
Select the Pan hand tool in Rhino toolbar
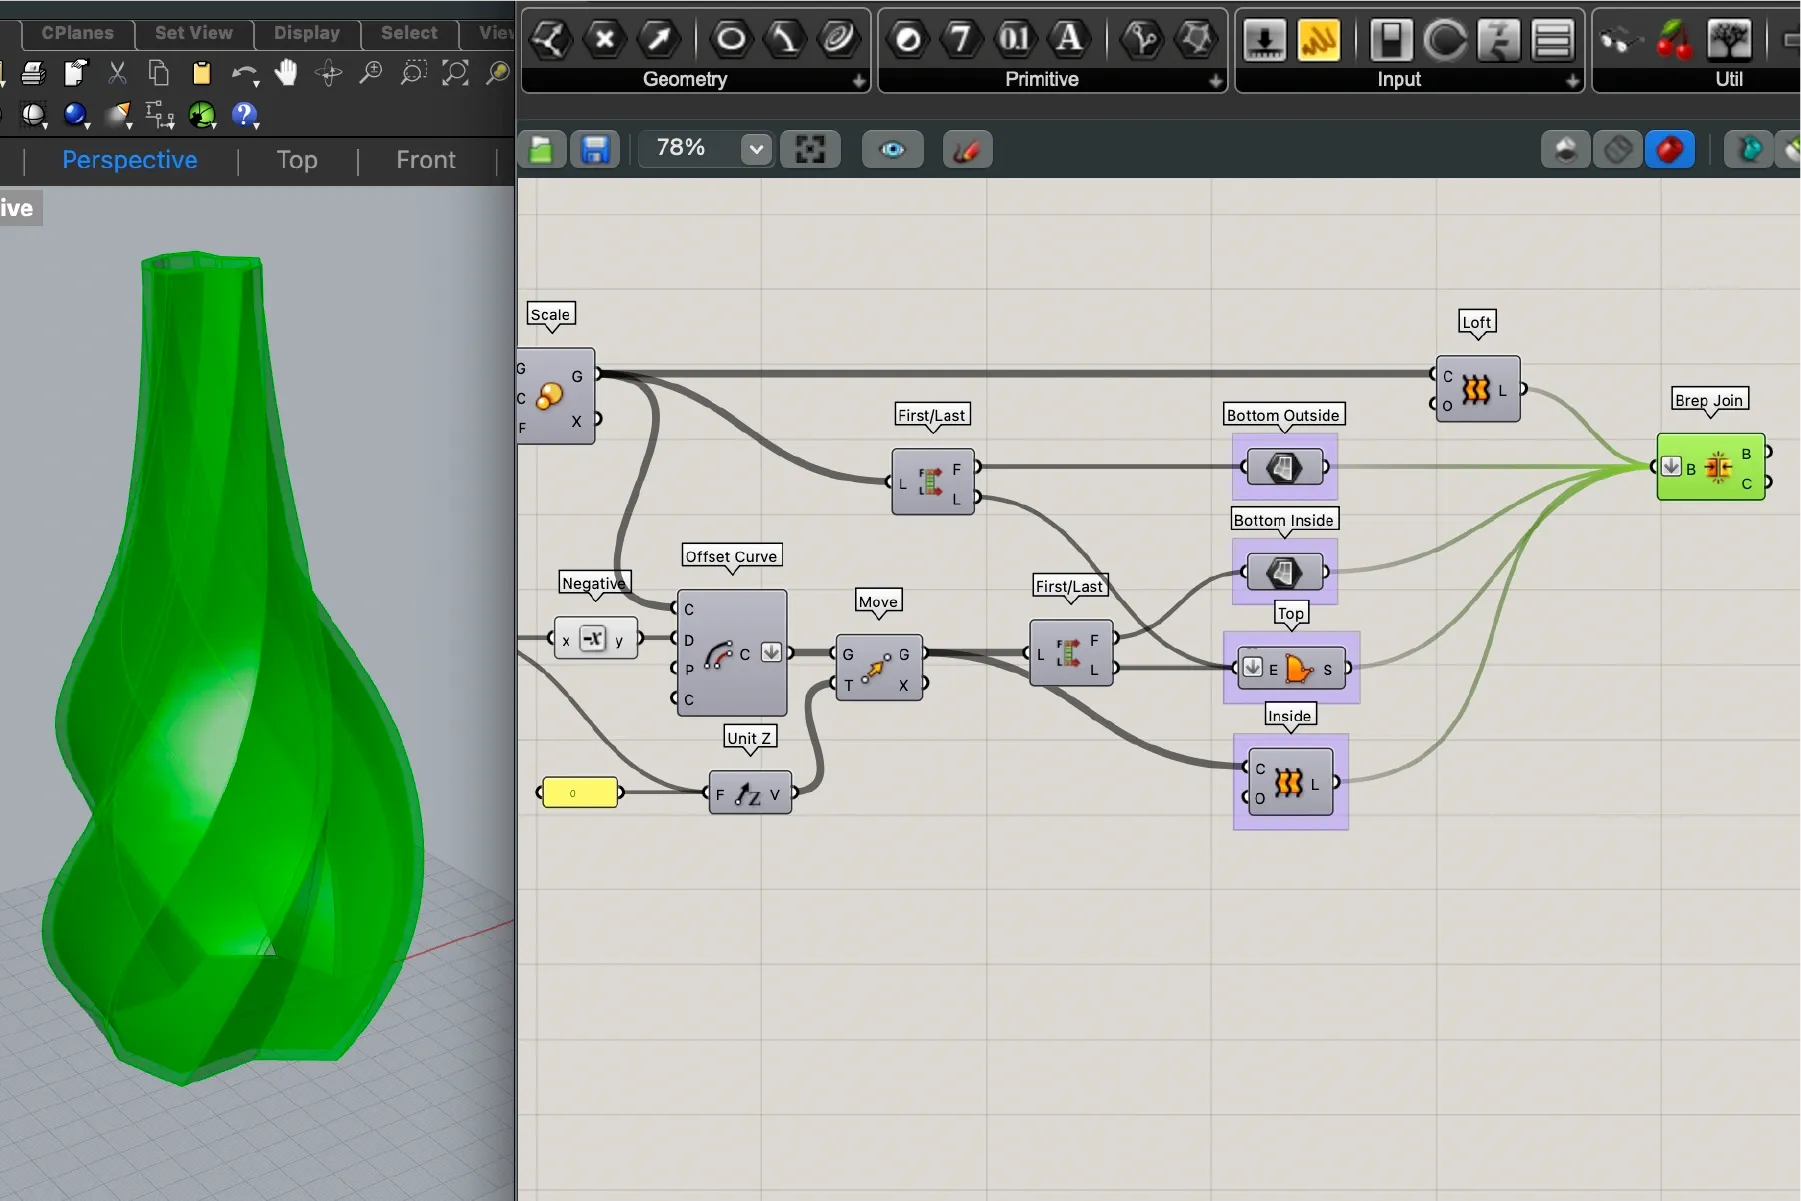(286, 73)
